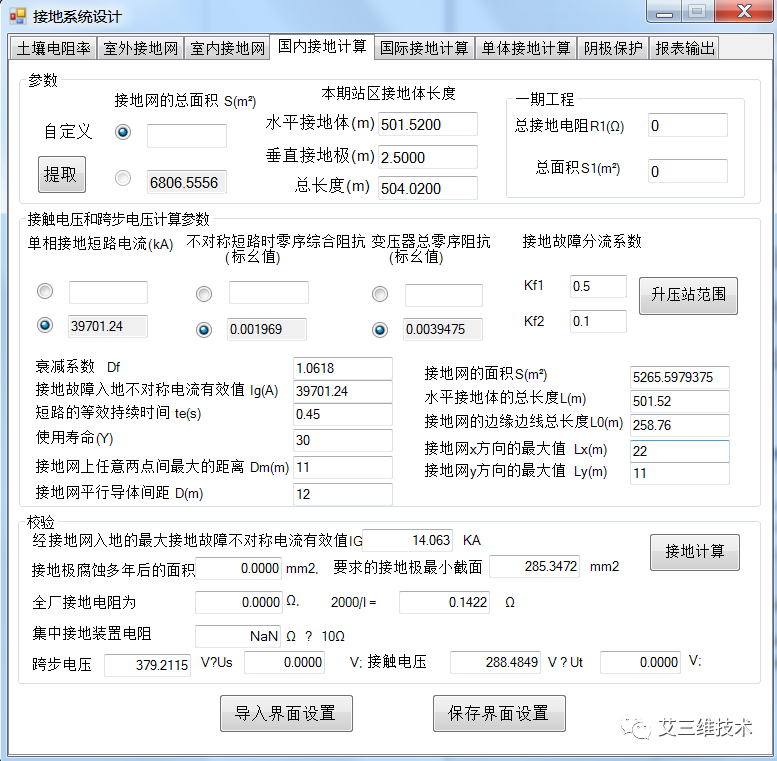The width and height of the screenshot is (777, 761).
Task: Click the 6806.5556 area field
Action: [x=187, y=182]
